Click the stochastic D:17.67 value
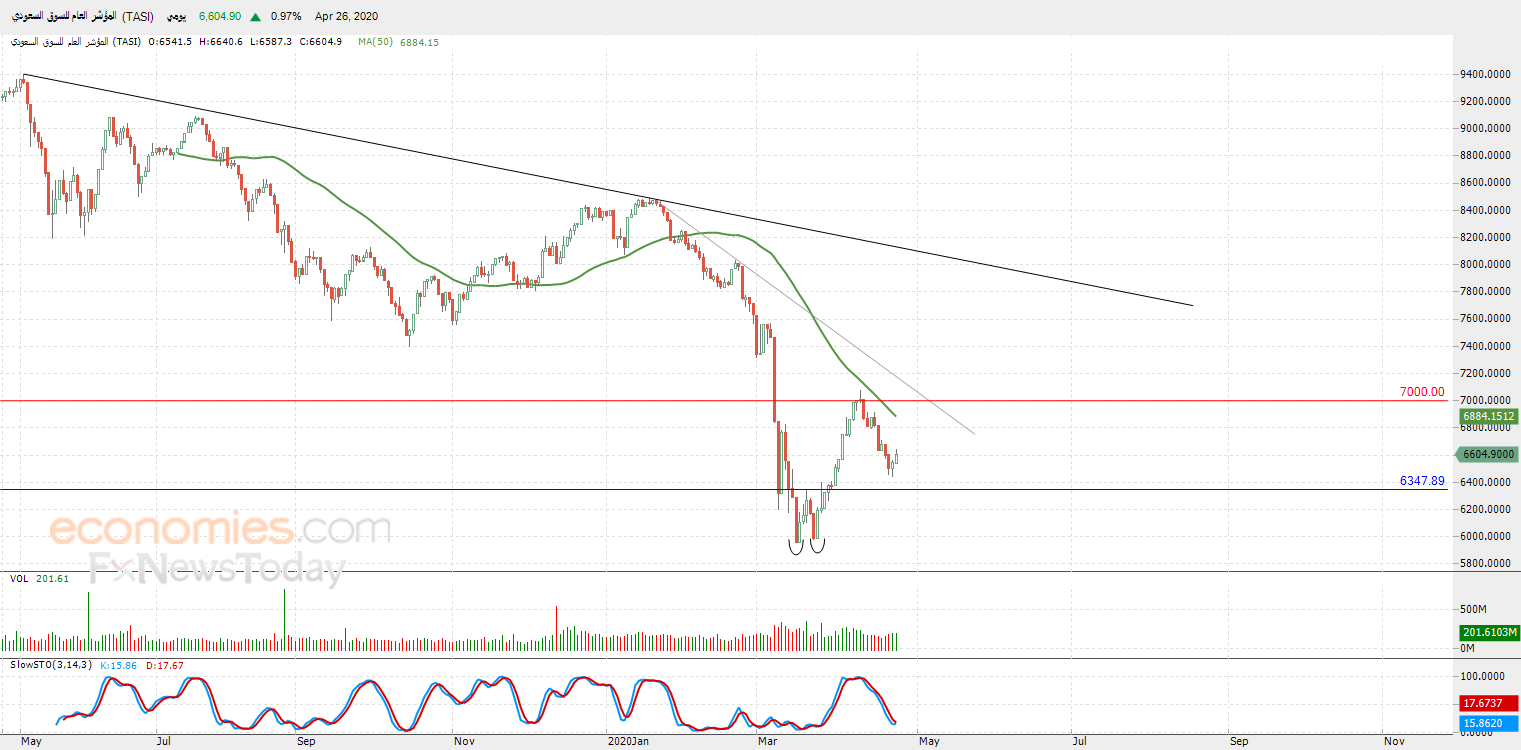The width and height of the screenshot is (1521, 750). click(x=165, y=664)
